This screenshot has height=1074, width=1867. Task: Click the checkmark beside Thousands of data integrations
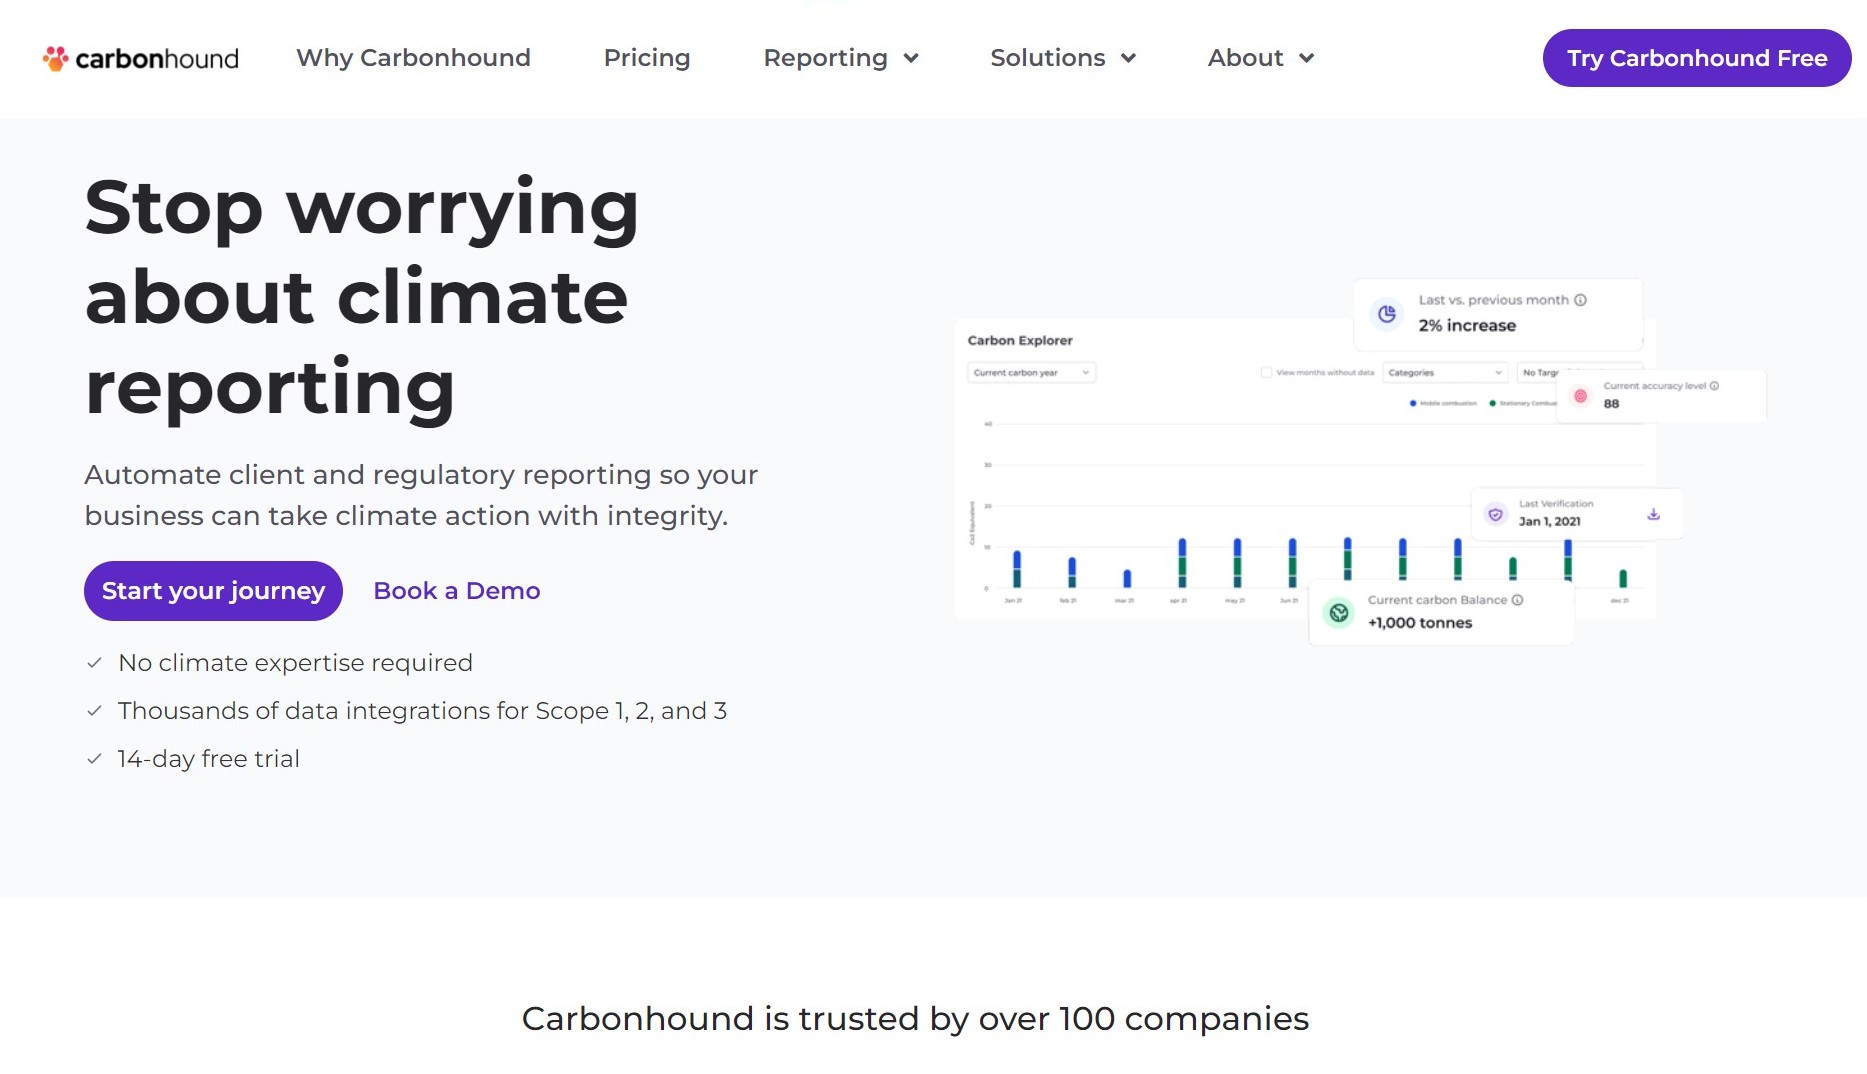click(x=94, y=711)
